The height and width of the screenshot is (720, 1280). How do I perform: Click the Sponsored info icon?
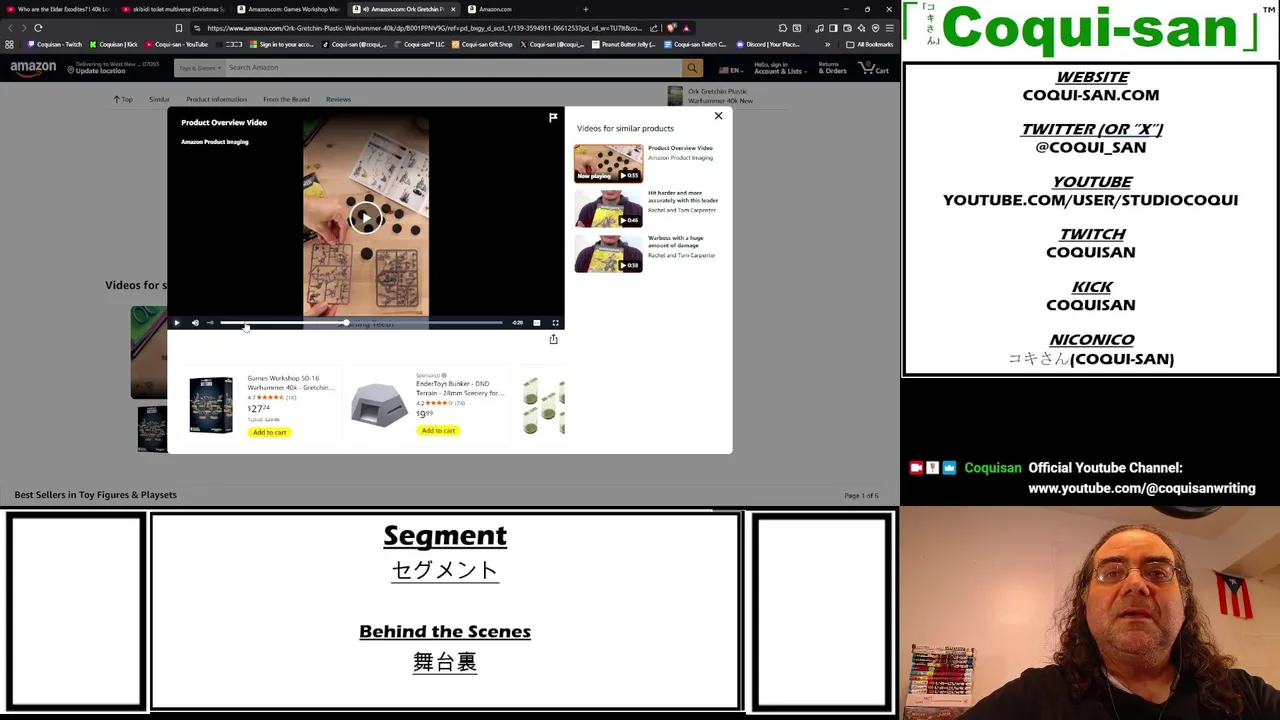[x=444, y=375]
